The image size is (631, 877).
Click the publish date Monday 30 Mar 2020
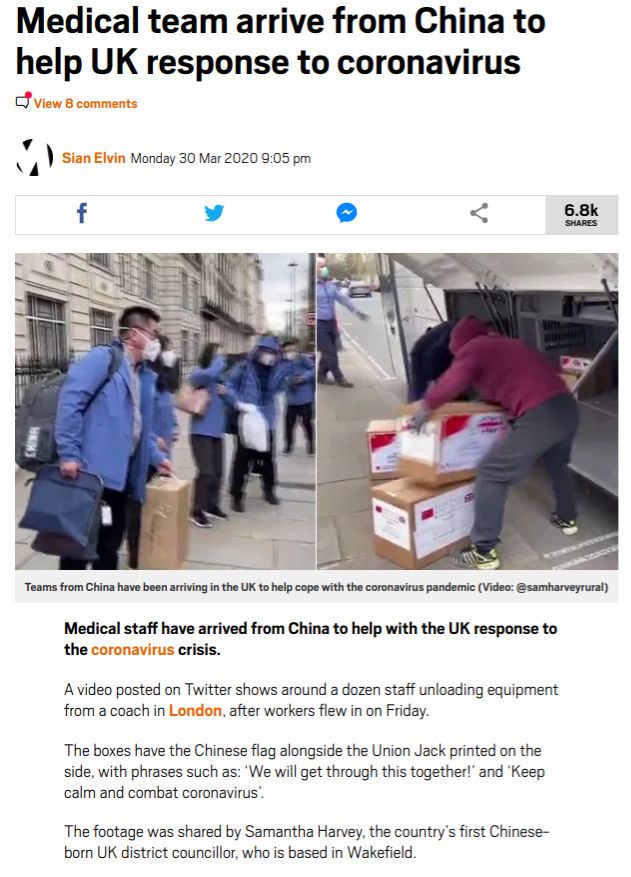(220, 159)
